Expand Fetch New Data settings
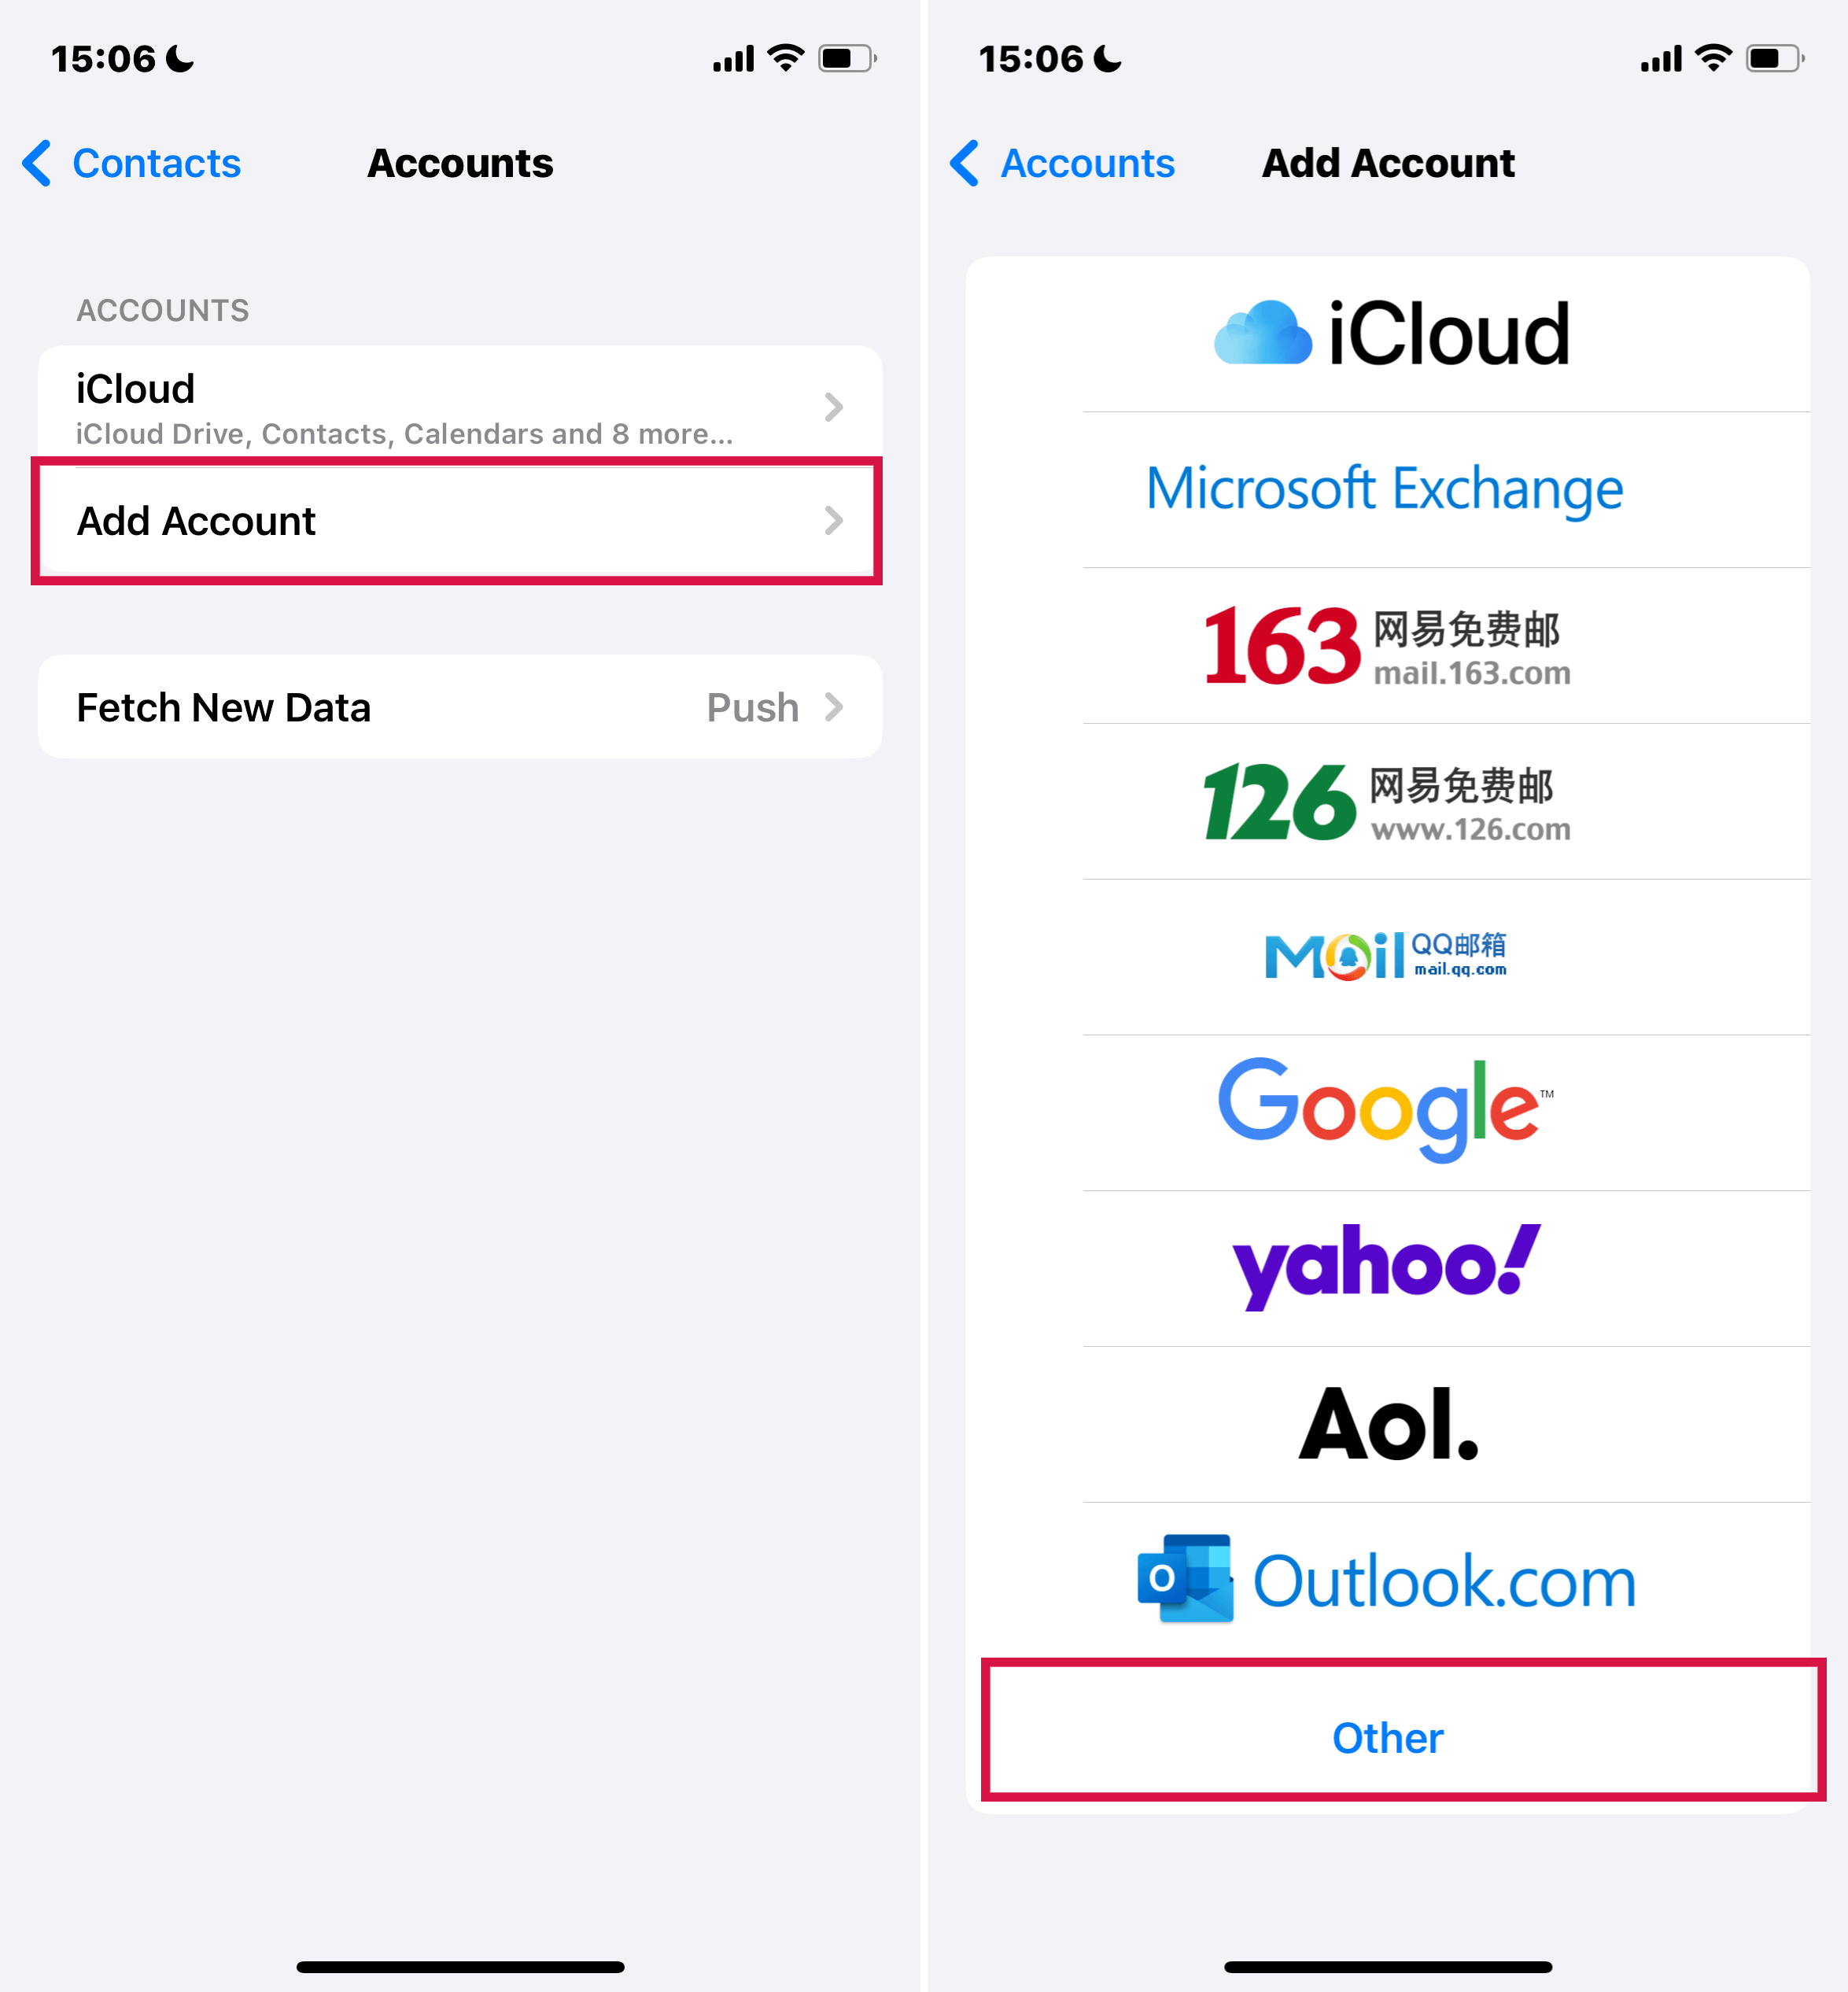The width and height of the screenshot is (1848, 1992). point(460,705)
